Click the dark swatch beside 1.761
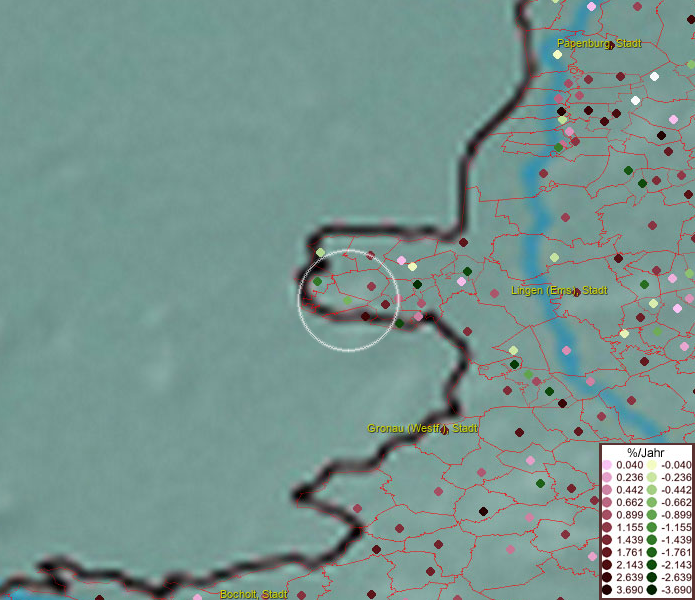 [x=607, y=553]
